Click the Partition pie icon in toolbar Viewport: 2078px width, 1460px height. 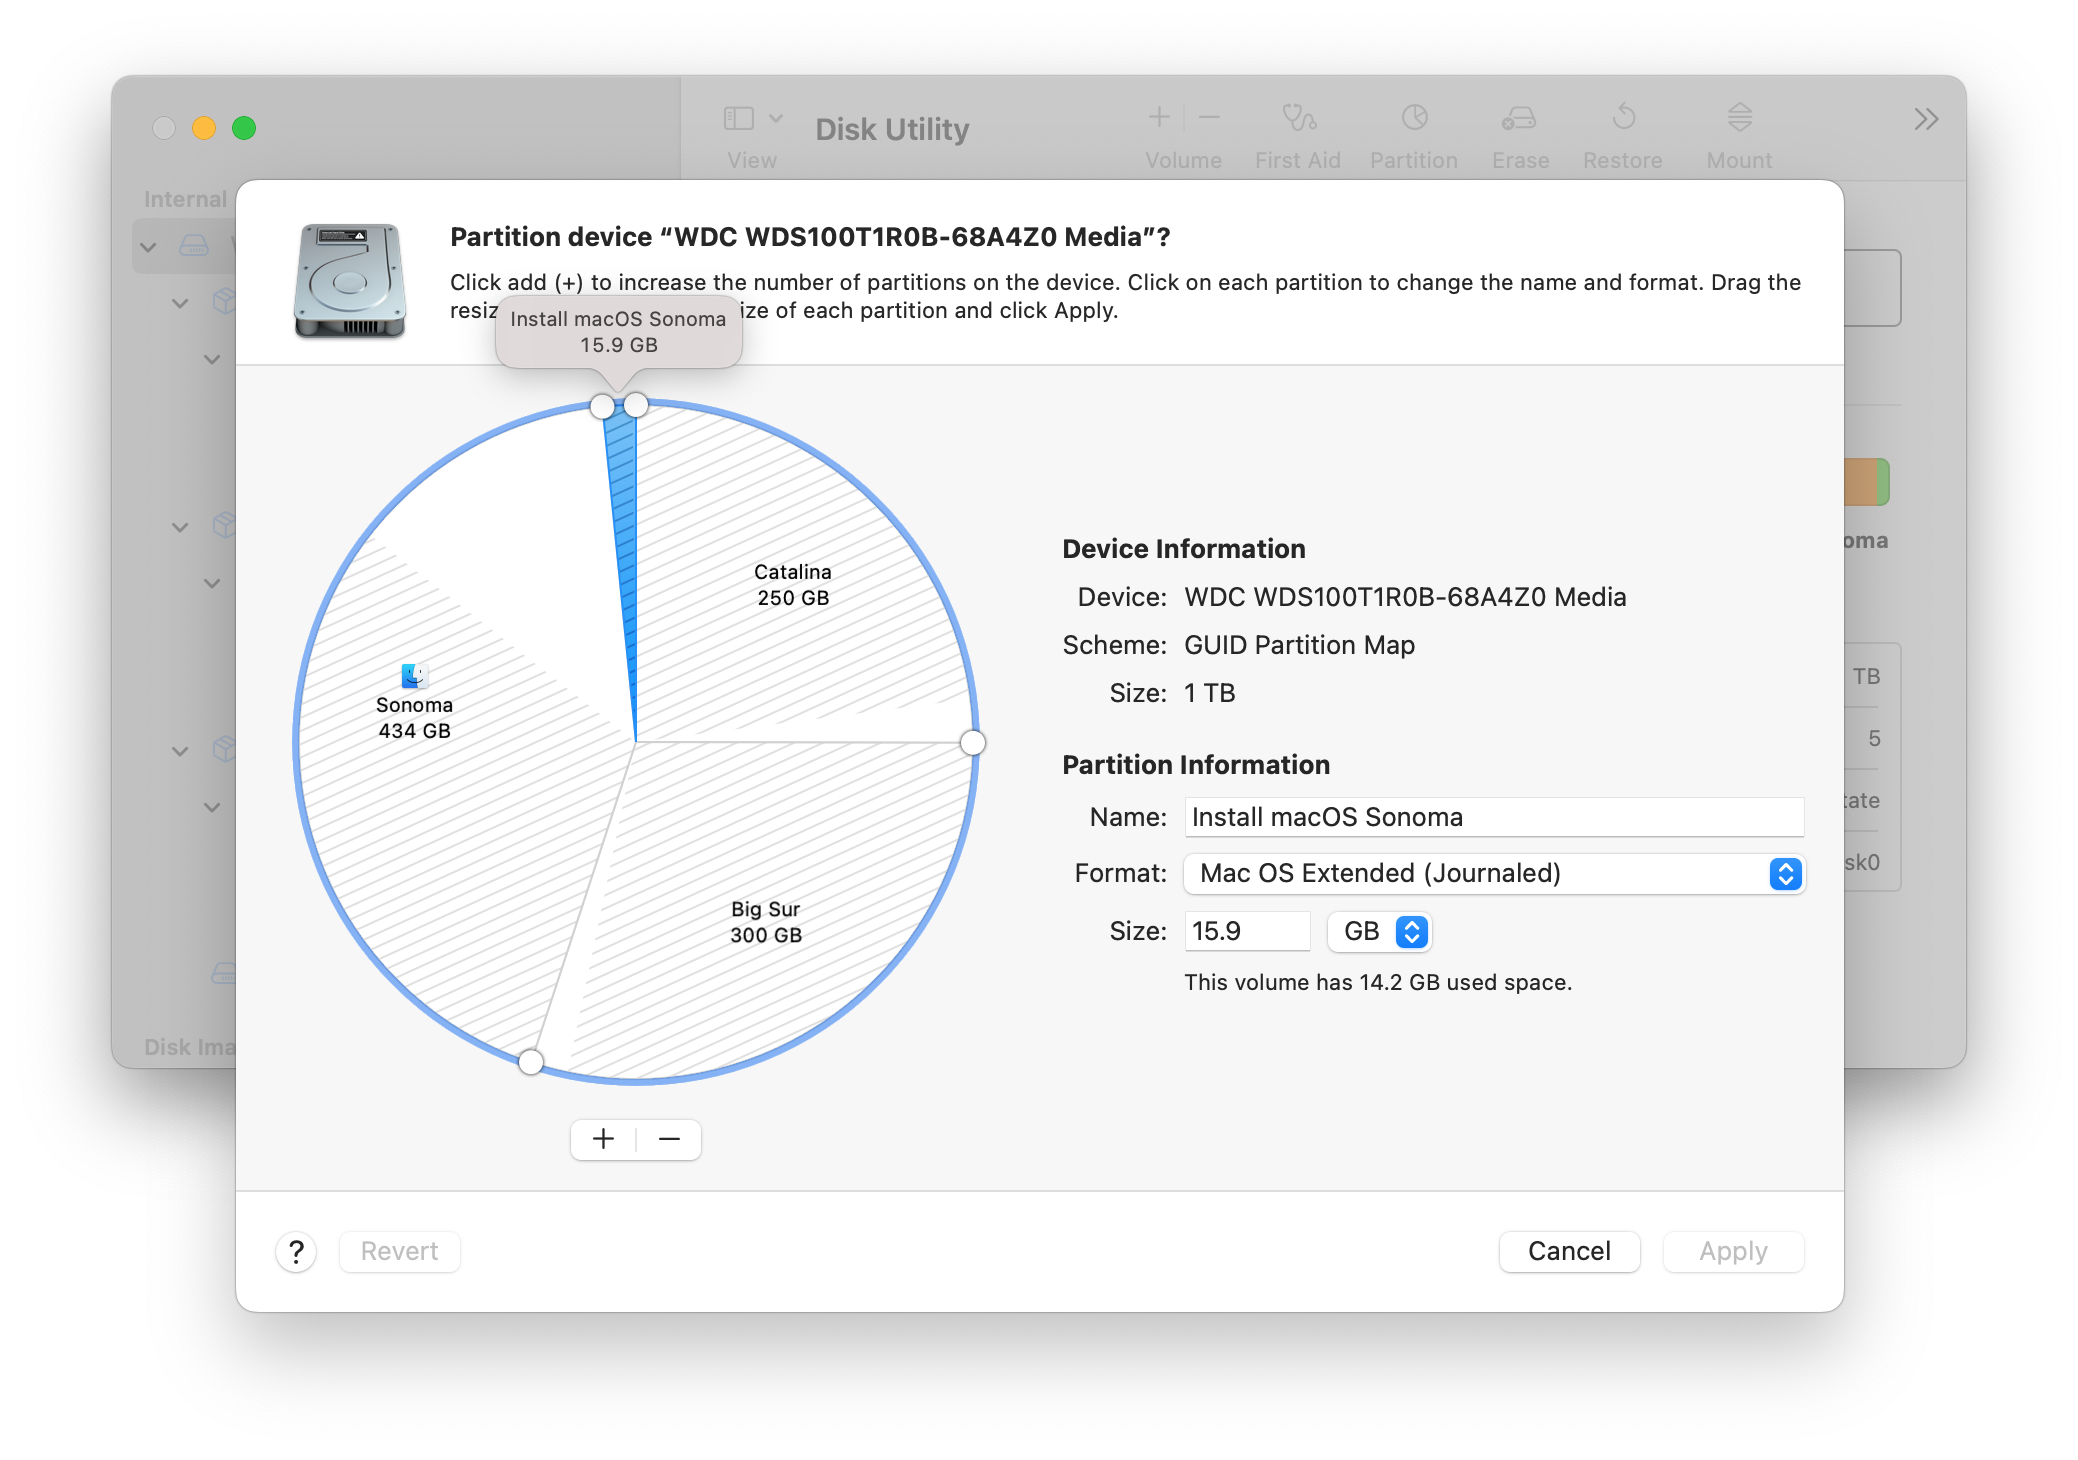[1414, 118]
